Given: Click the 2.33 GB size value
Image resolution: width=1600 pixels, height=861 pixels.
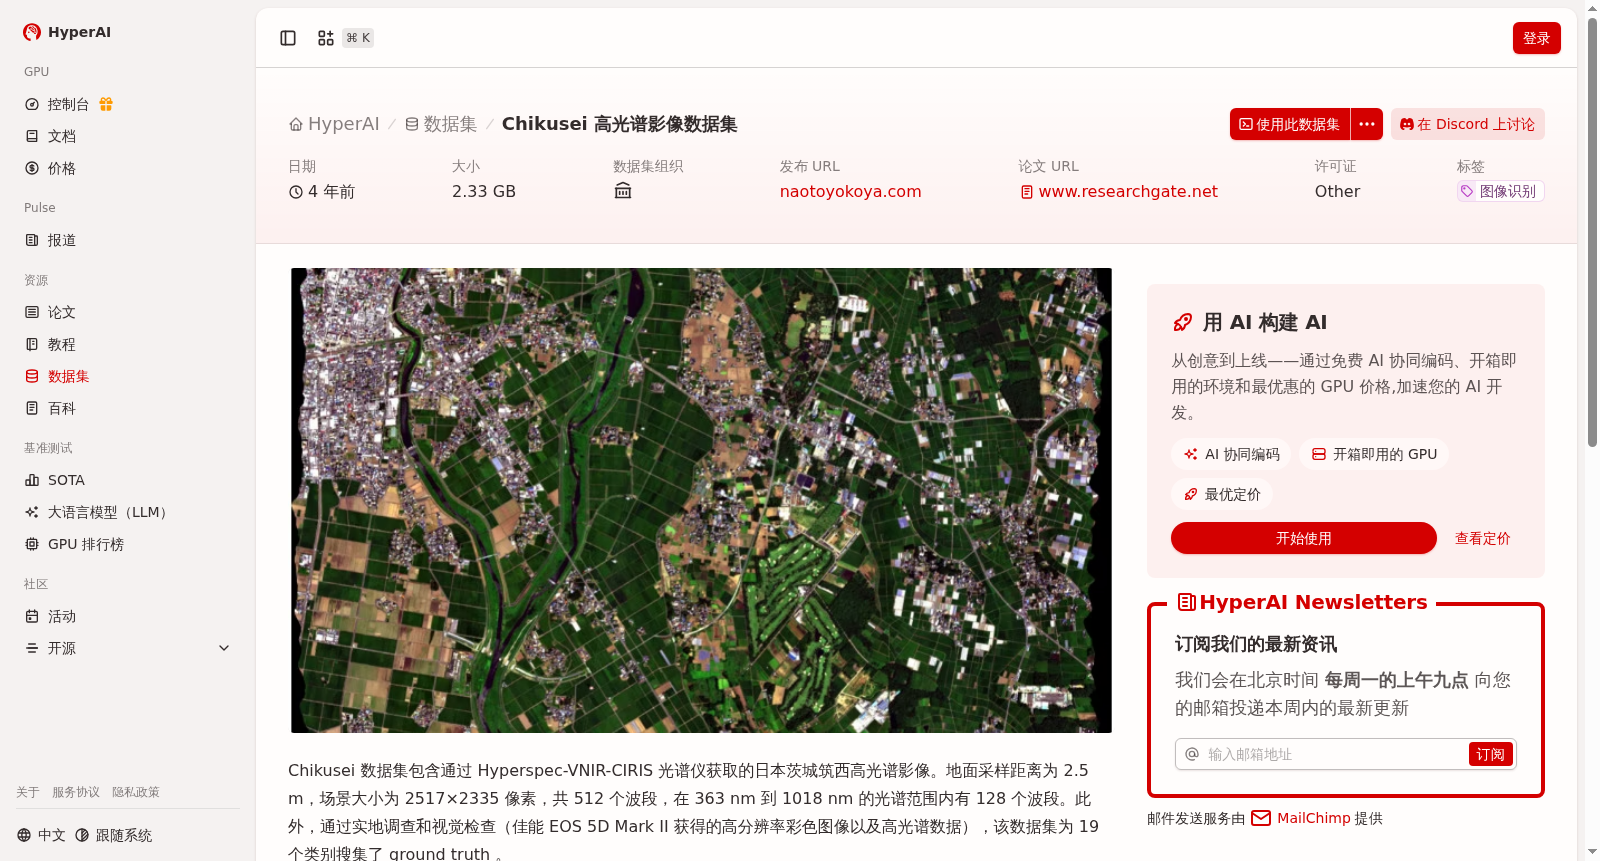Looking at the screenshot, I should (x=484, y=191).
